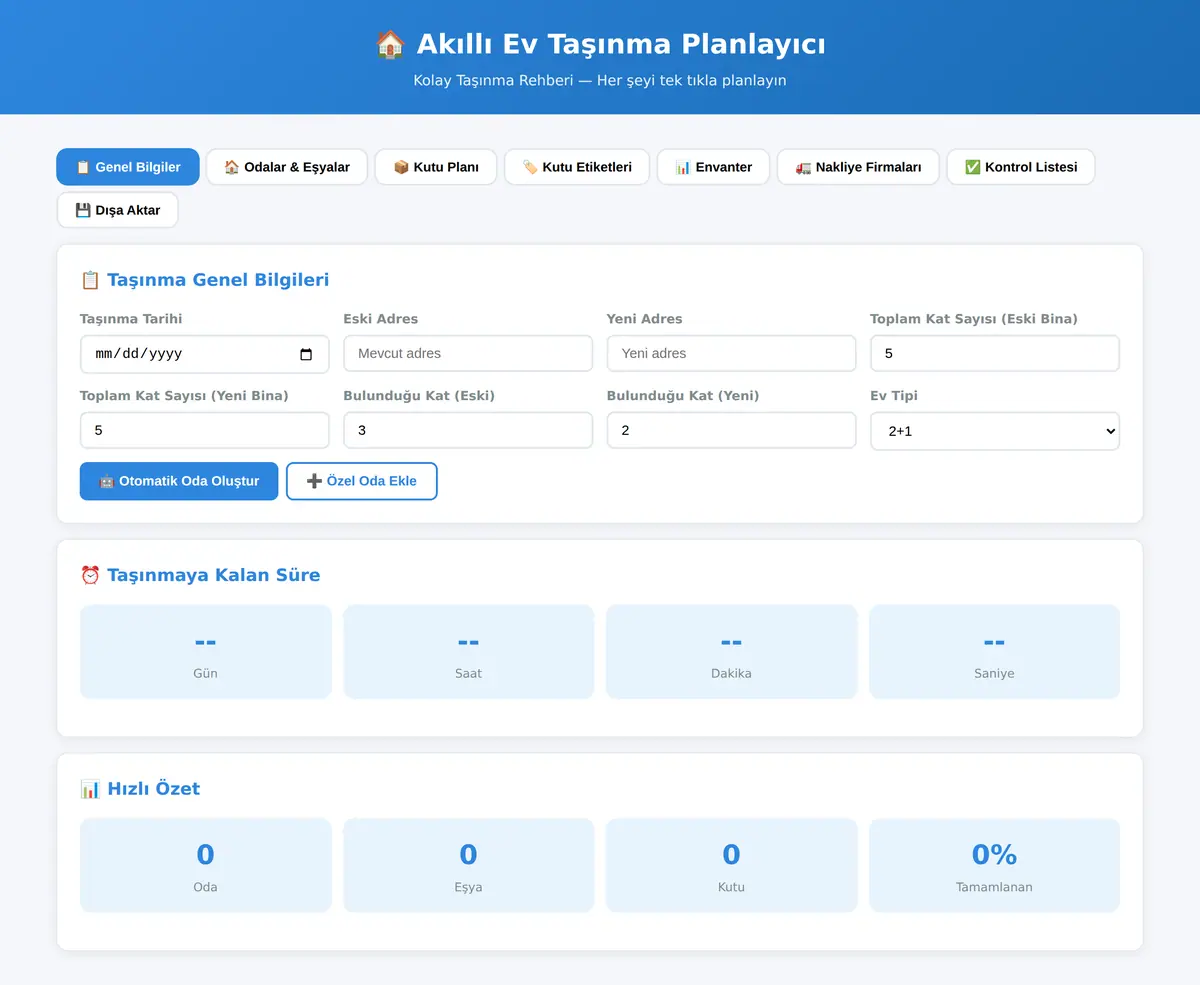Click the Otomatik Oda Oluştur button
The image size is (1200, 985).
(179, 481)
